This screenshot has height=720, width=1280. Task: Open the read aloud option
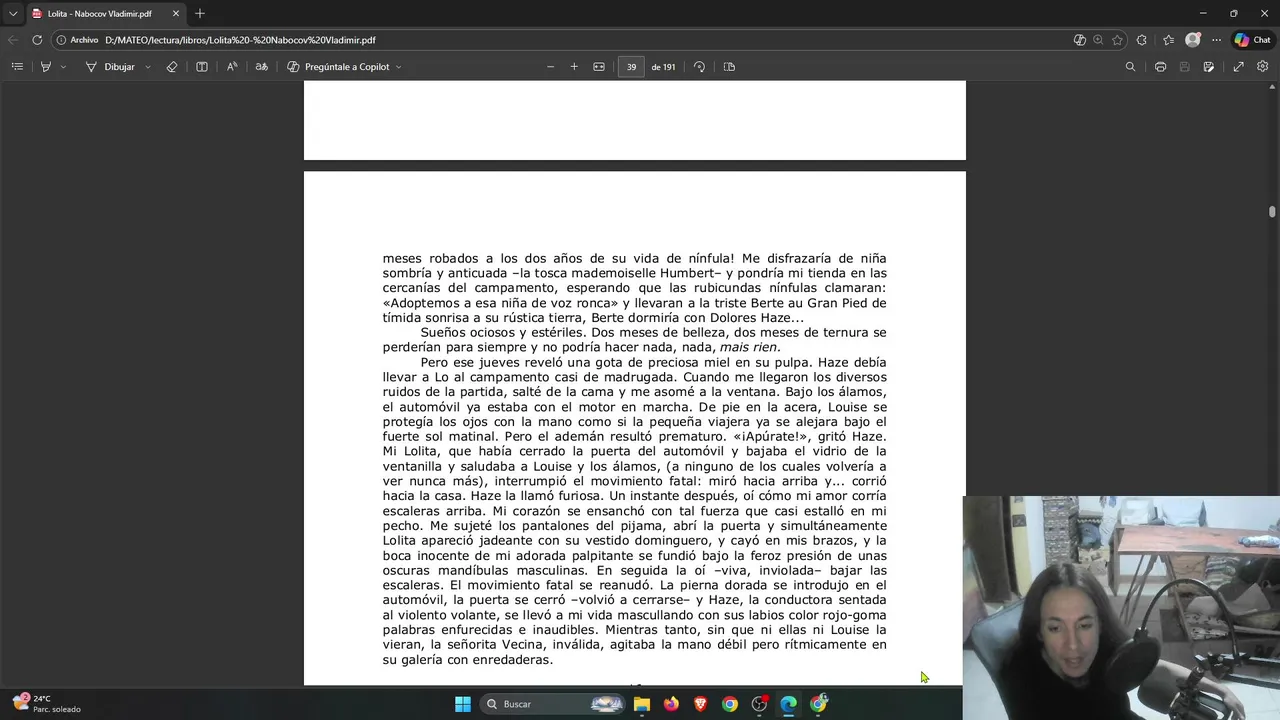232,67
